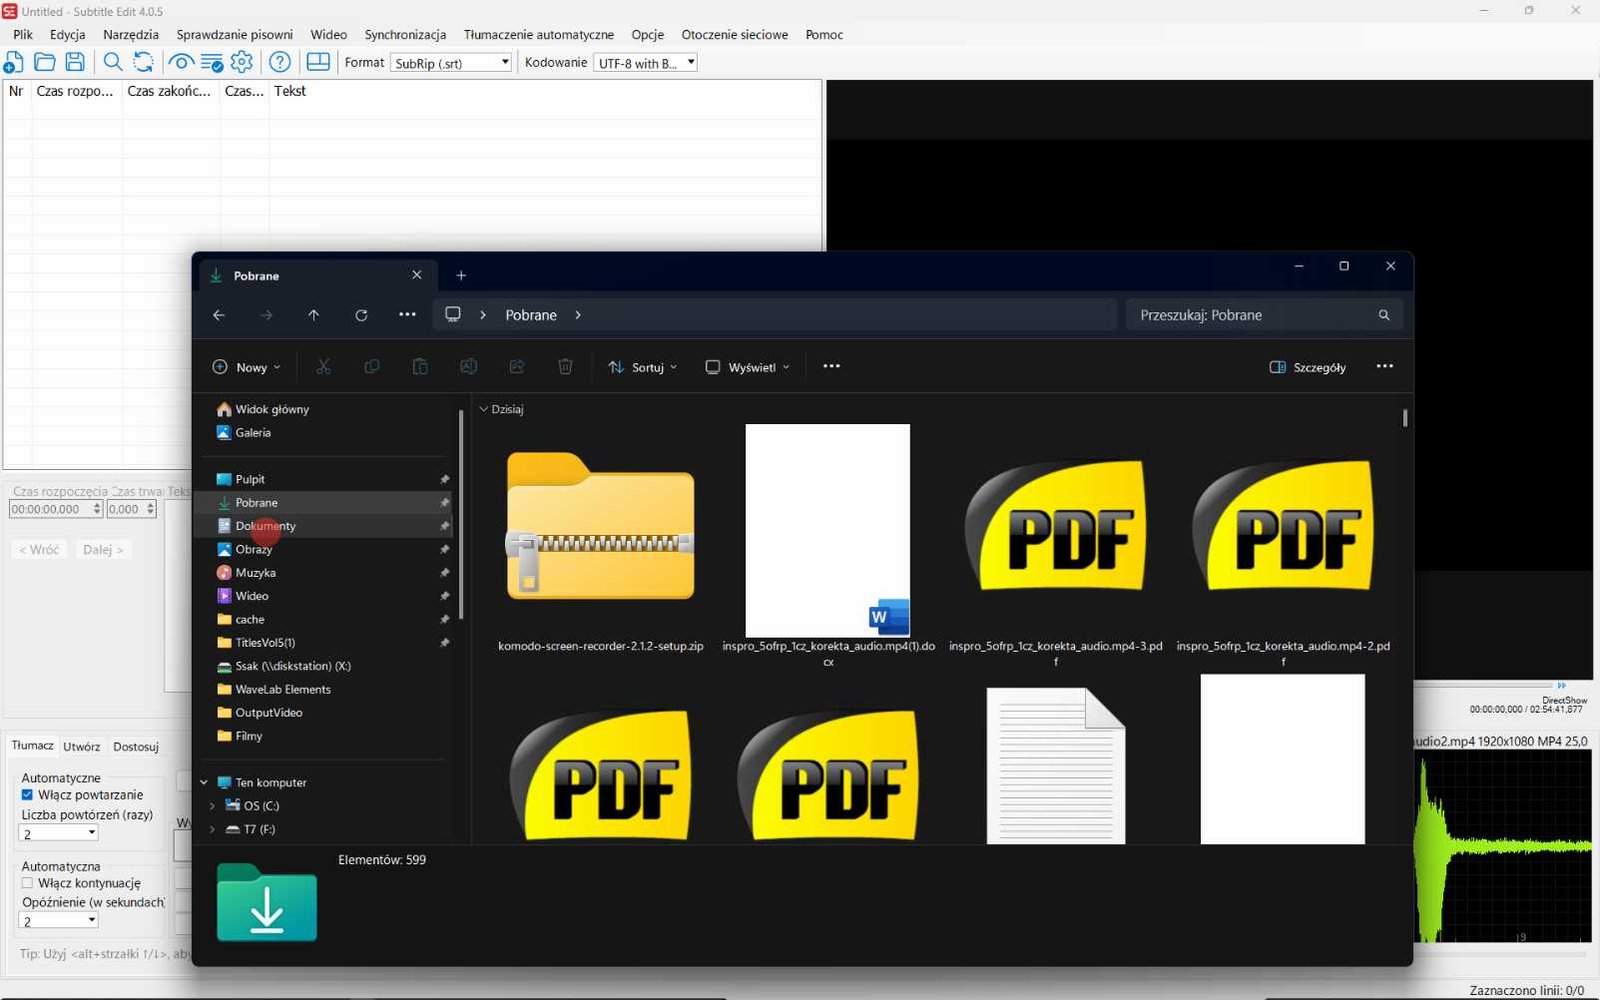The height and width of the screenshot is (1000, 1600).
Task: Refresh the Pobrane folder view
Action: (x=361, y=315)
